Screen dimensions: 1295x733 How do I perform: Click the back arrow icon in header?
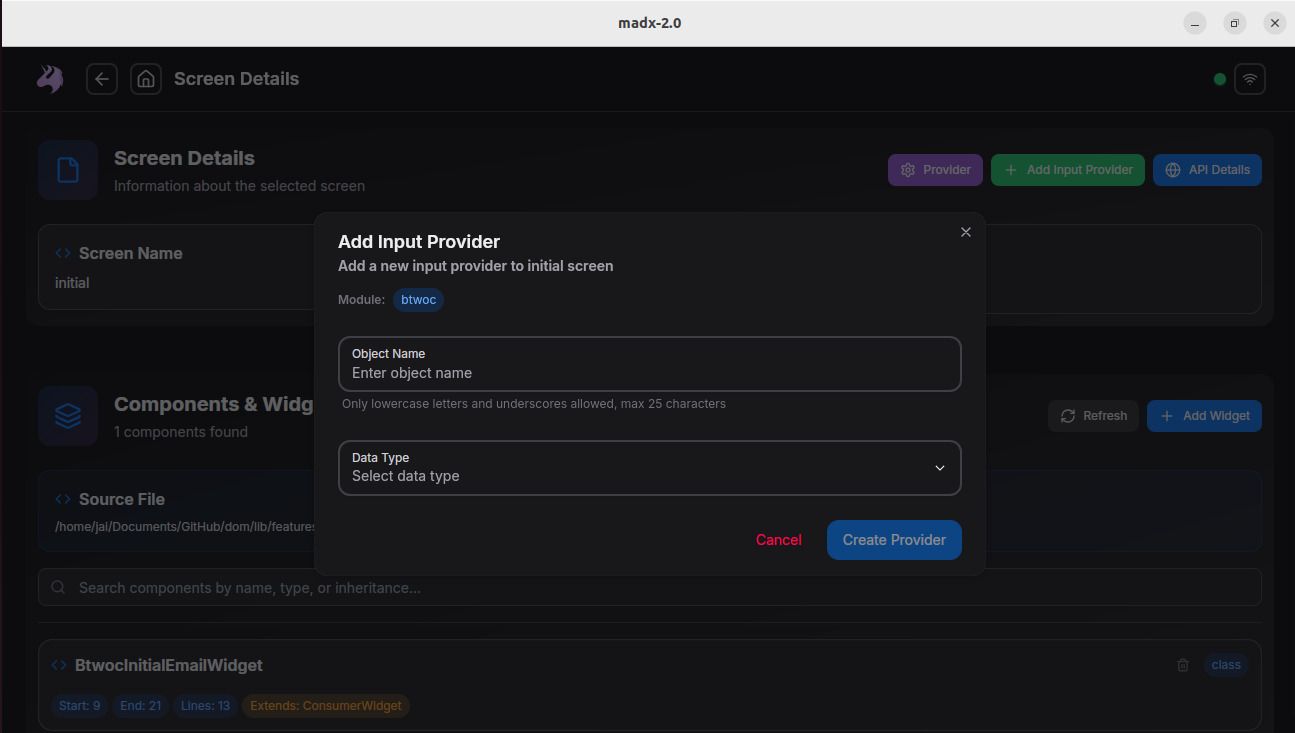102,79
